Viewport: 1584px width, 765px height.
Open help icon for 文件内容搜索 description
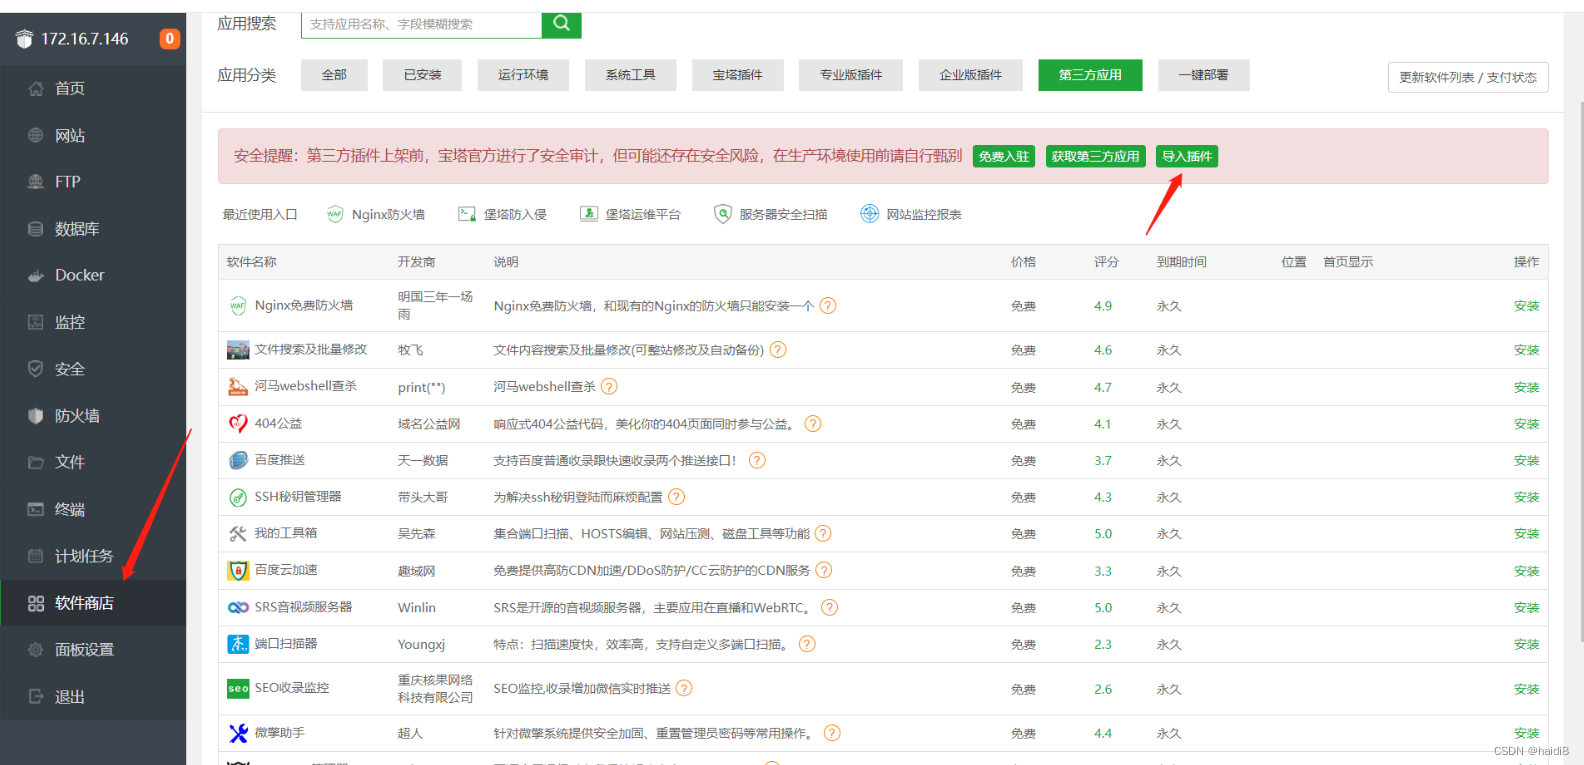(x=778, y=350)
